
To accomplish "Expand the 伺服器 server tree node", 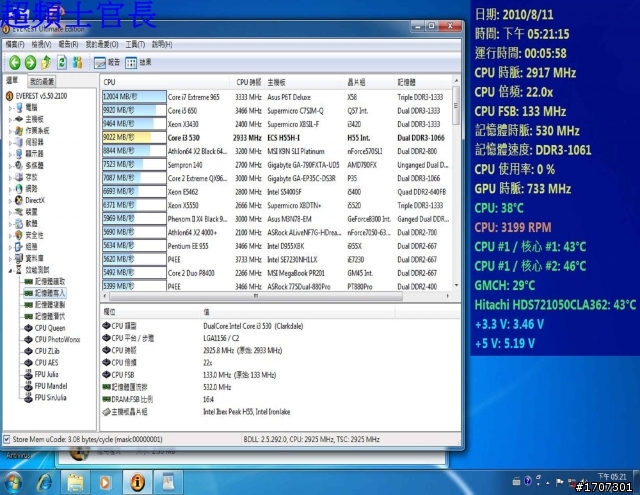I will tap(10, 142).
